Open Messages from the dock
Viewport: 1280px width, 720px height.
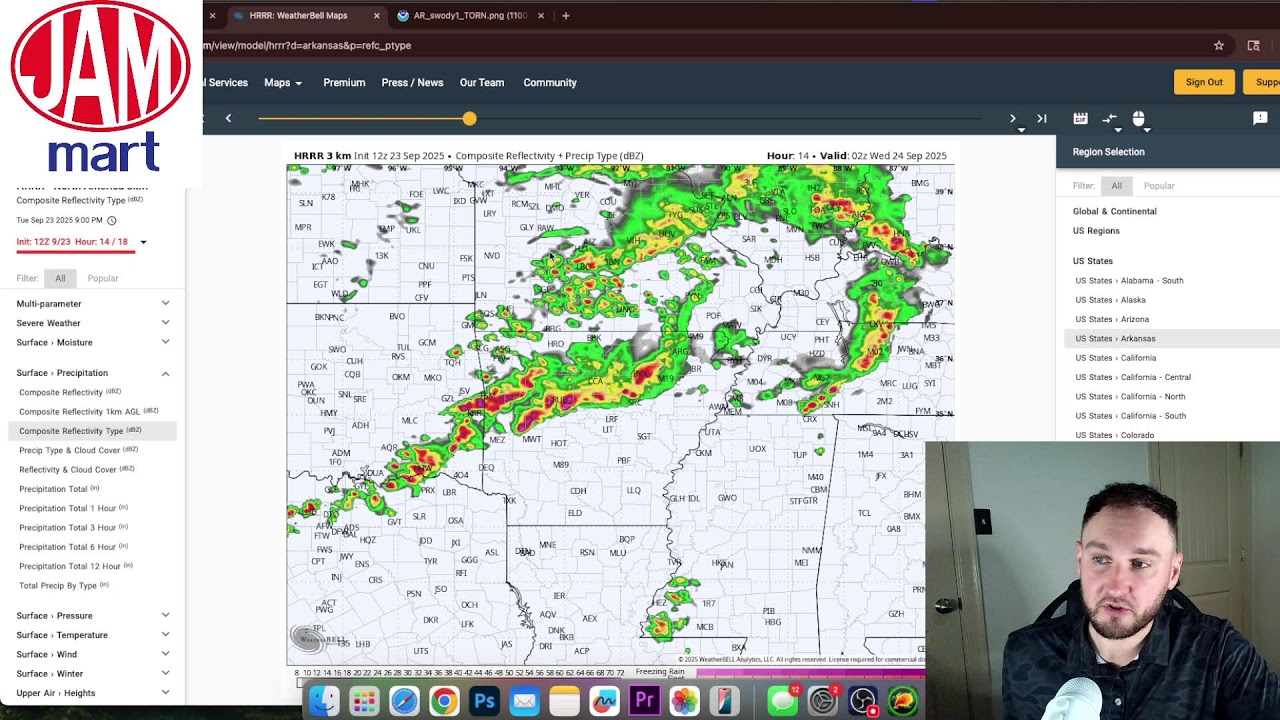tap(782, 701)
